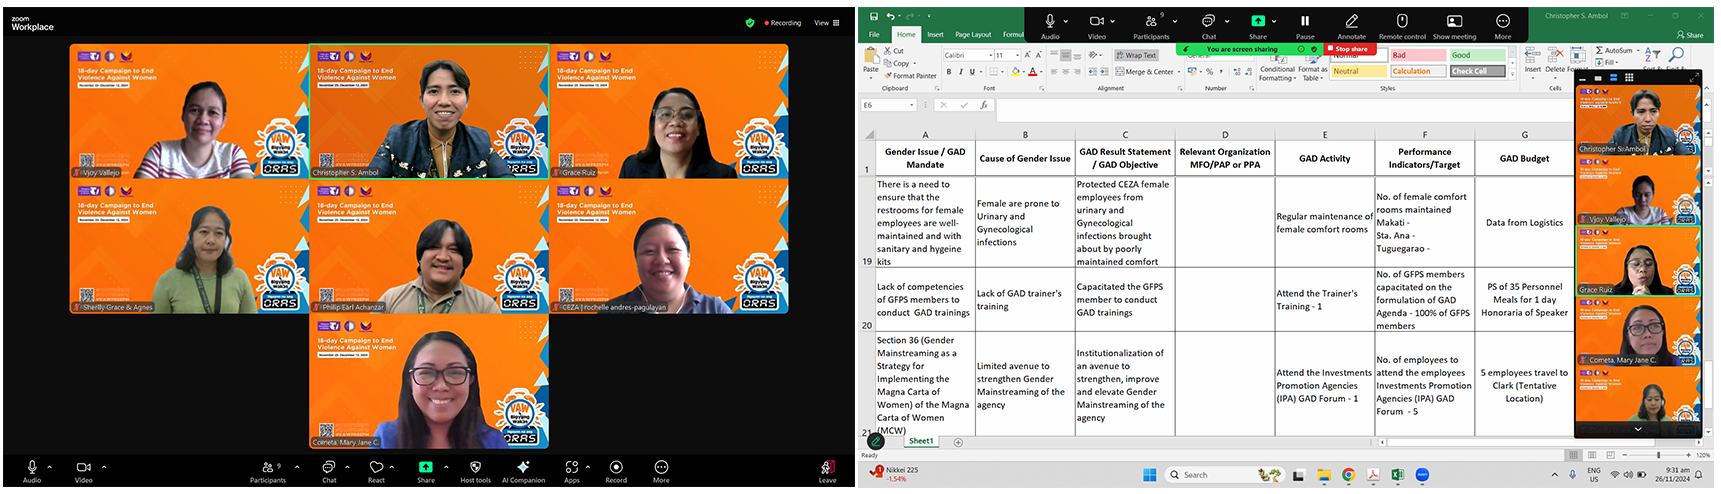Apply Neutral cell style
Screen dimensions: 1721x494
click(1358, 71)
